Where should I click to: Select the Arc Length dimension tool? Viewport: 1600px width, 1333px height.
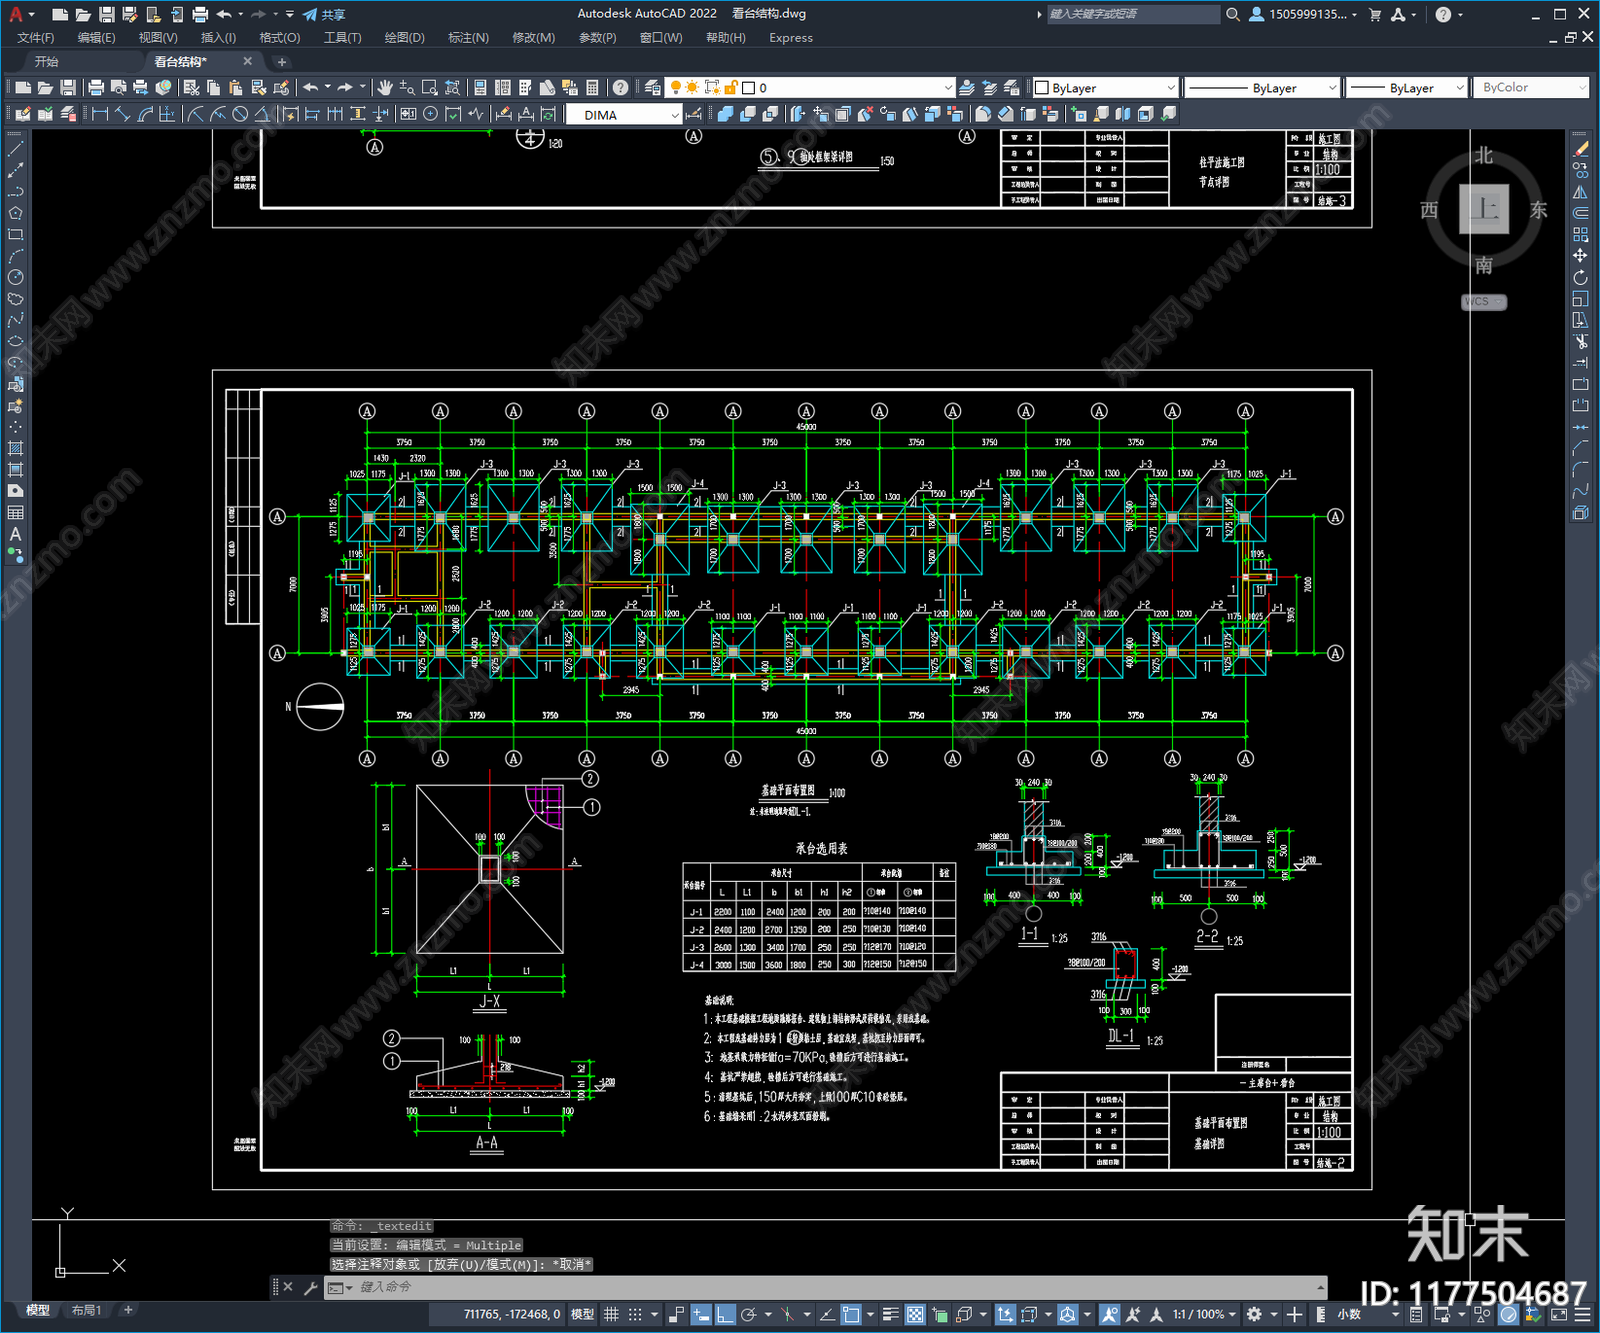click(x=145, y=114)
